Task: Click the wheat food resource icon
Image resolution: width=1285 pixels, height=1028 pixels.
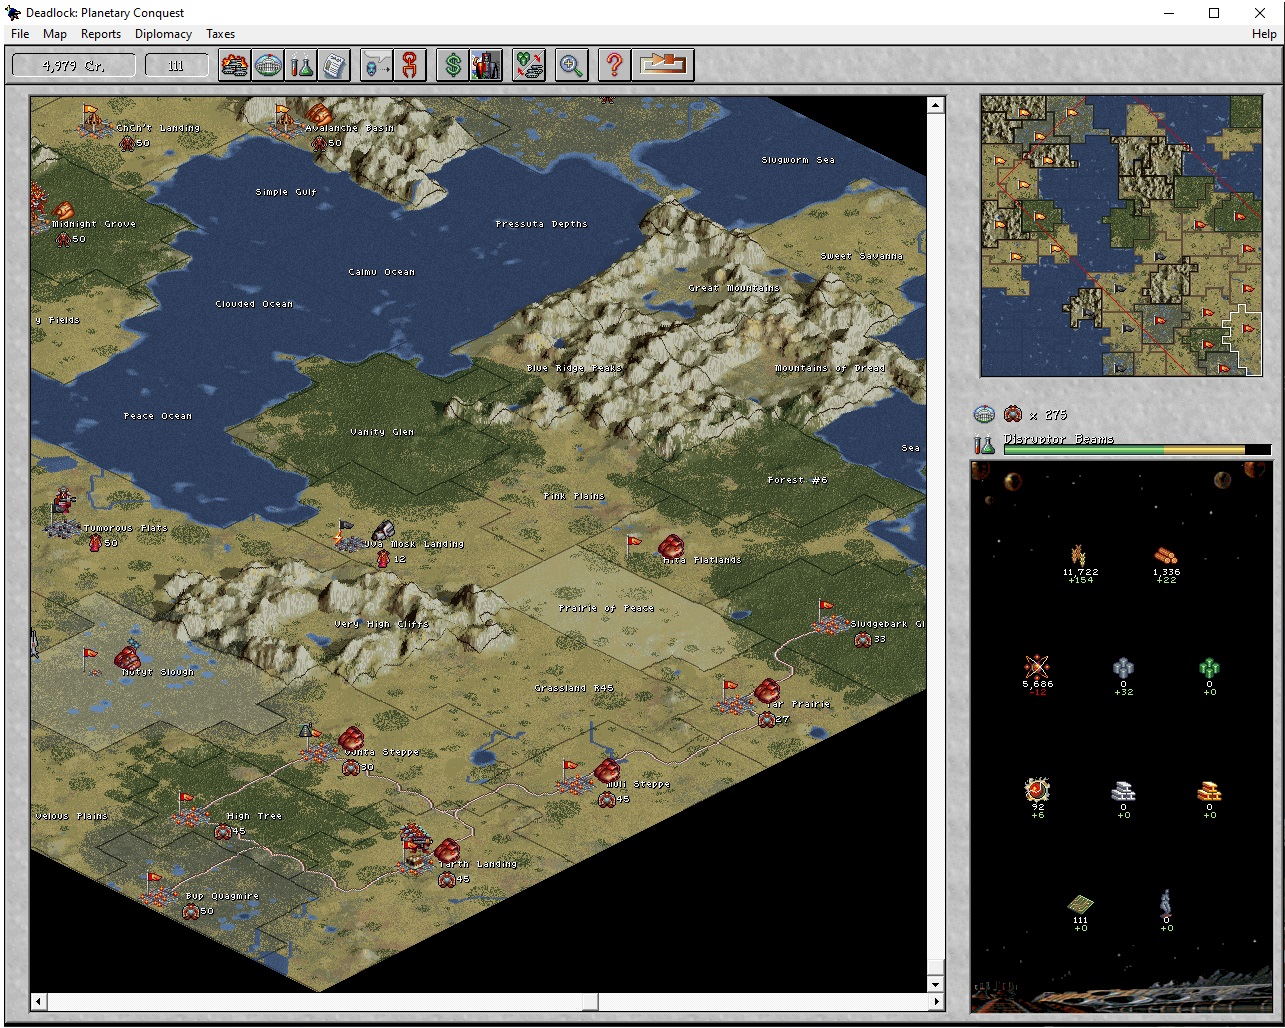Action: [x=1079, y=555]
